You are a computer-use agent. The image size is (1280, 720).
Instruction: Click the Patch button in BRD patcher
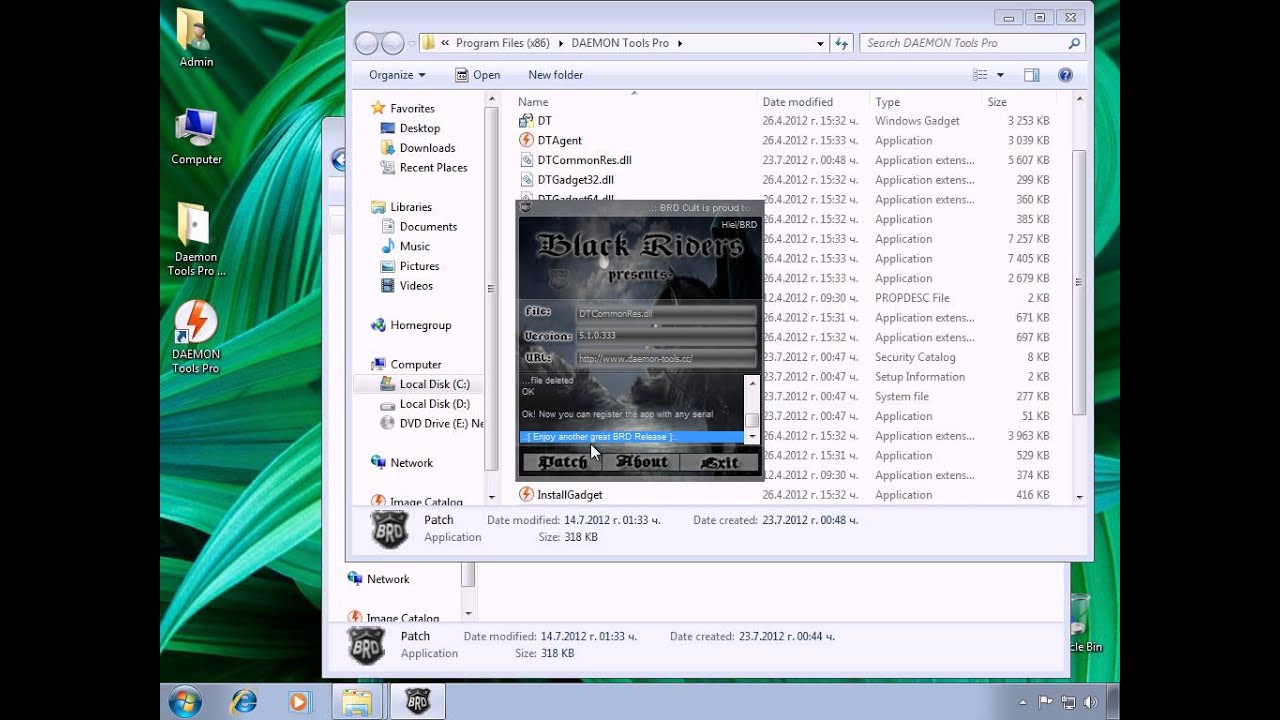pyautogui.click(x=563, y=462)
